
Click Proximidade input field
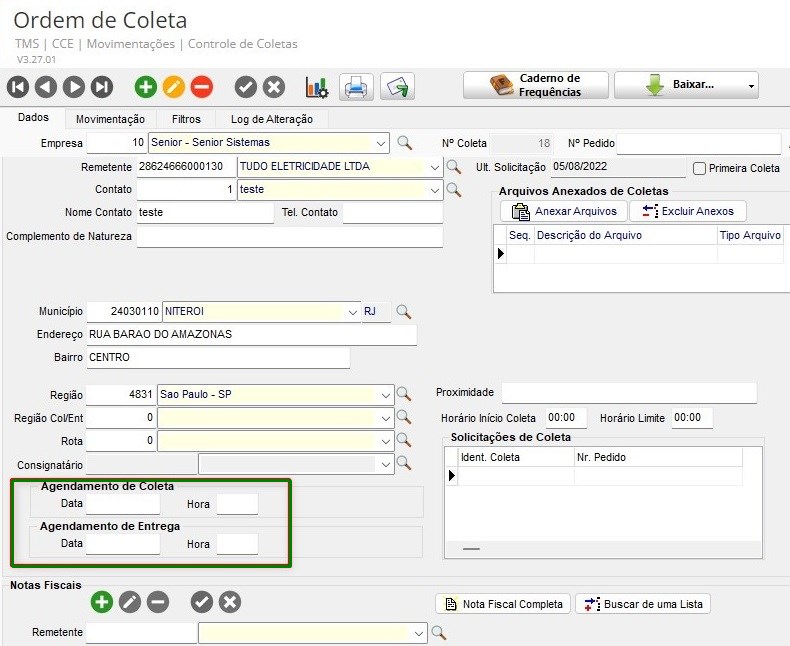pyautogui.click(x=629, y=393)
